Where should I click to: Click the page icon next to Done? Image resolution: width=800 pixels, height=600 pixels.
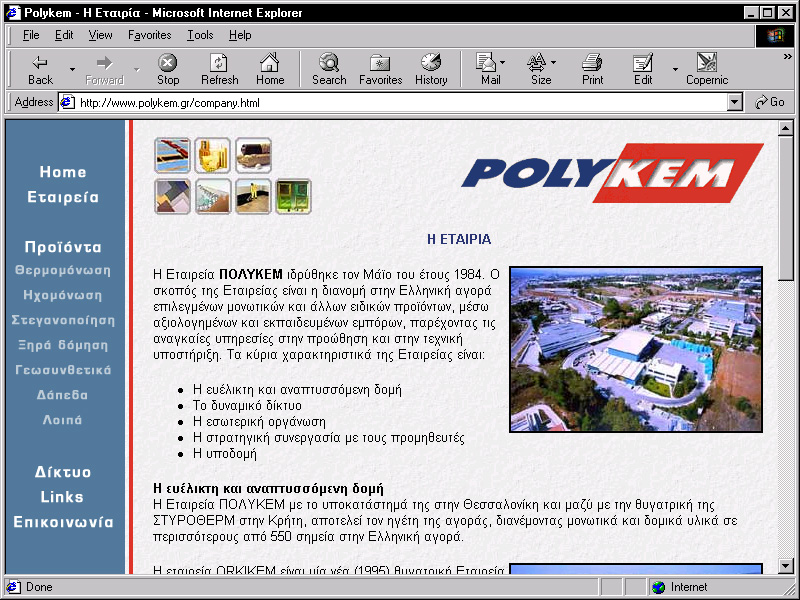[x=13, y=587]
